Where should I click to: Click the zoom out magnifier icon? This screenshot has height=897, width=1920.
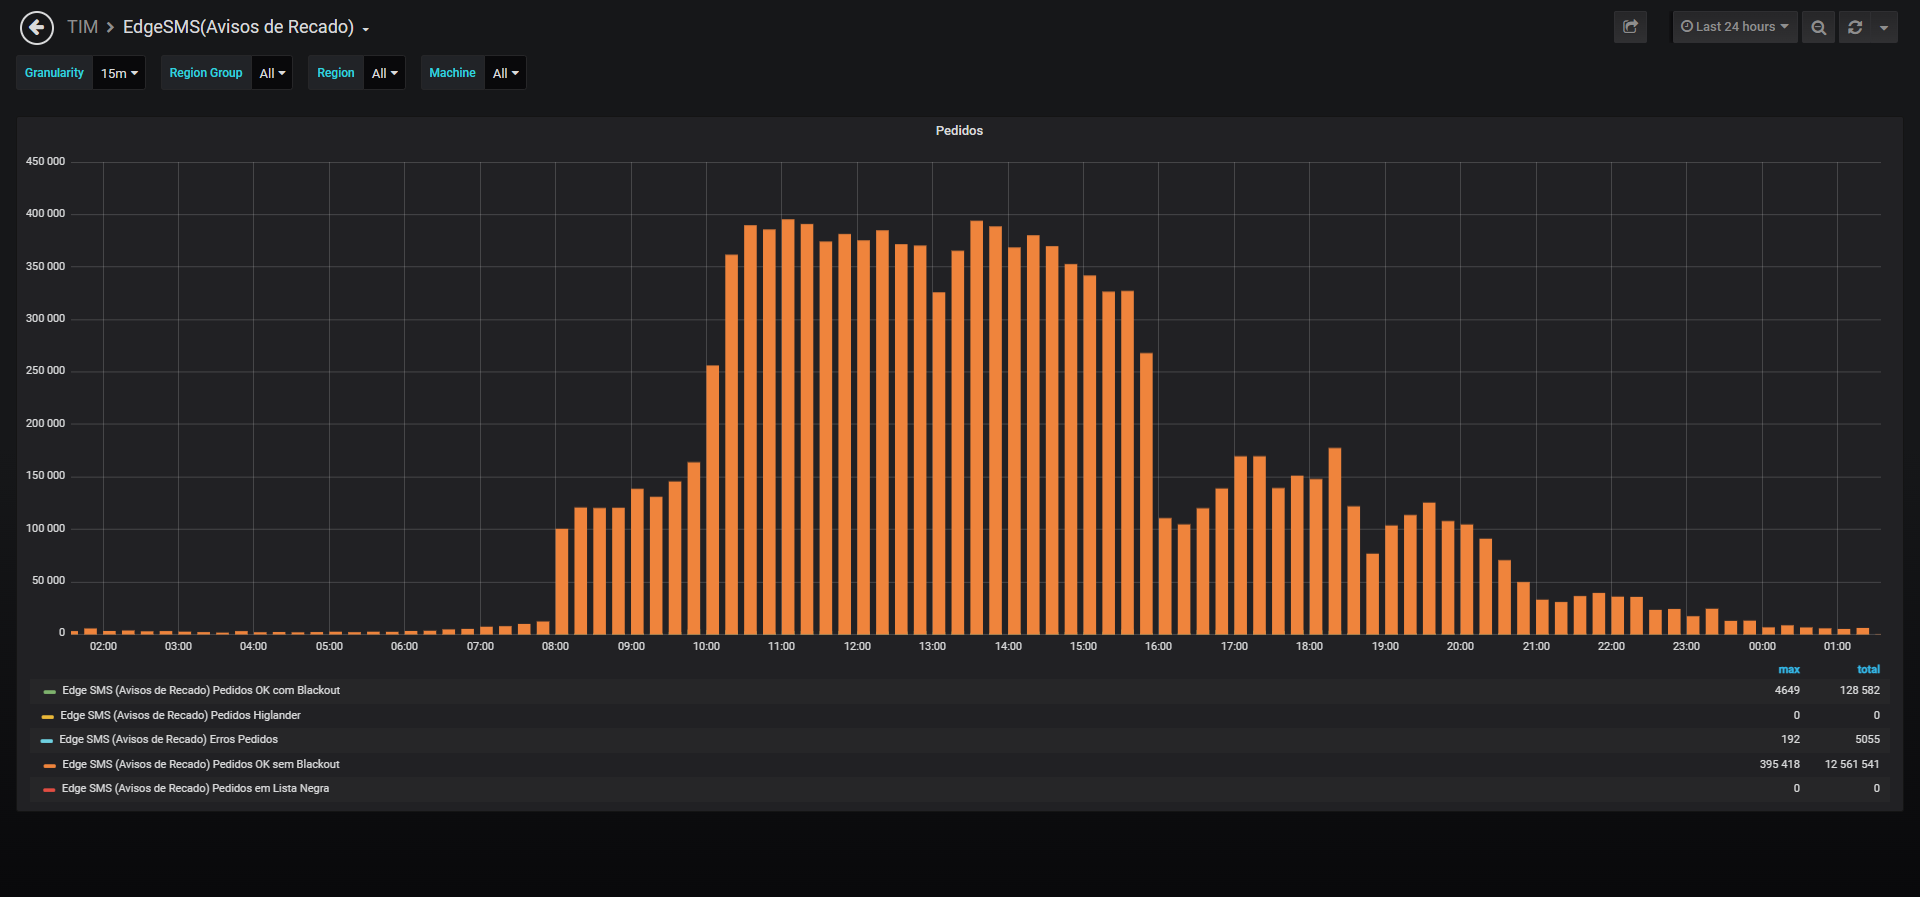[1818, 27]
